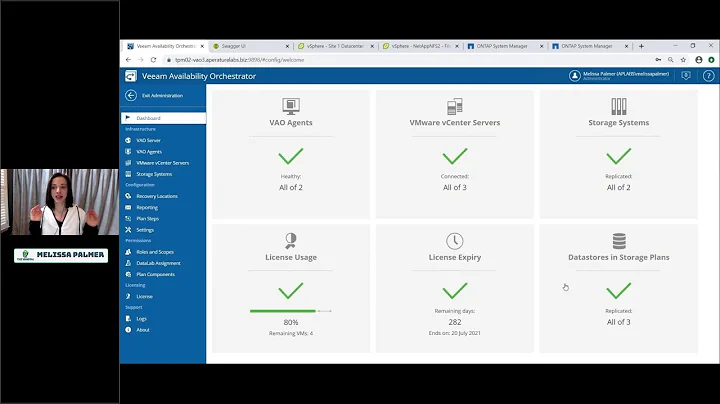
Task: Click the Logs document icon
Action: click(x=128, y=318)
